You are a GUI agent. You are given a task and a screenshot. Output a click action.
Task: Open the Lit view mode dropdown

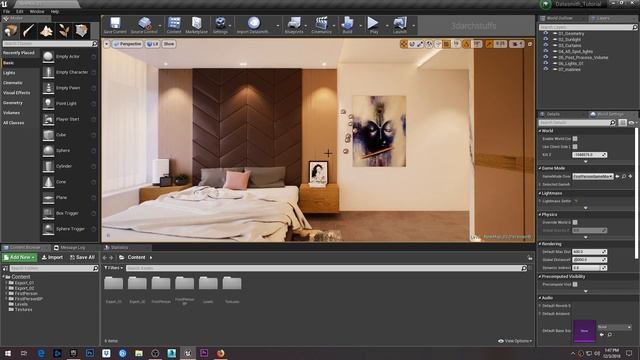(x=153, y=44)
